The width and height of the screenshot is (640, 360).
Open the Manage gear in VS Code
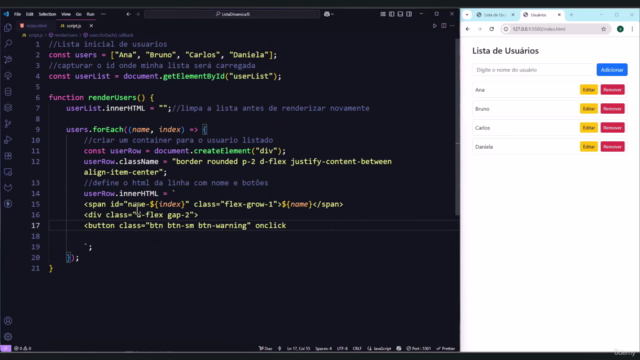[x=8, y=337]
